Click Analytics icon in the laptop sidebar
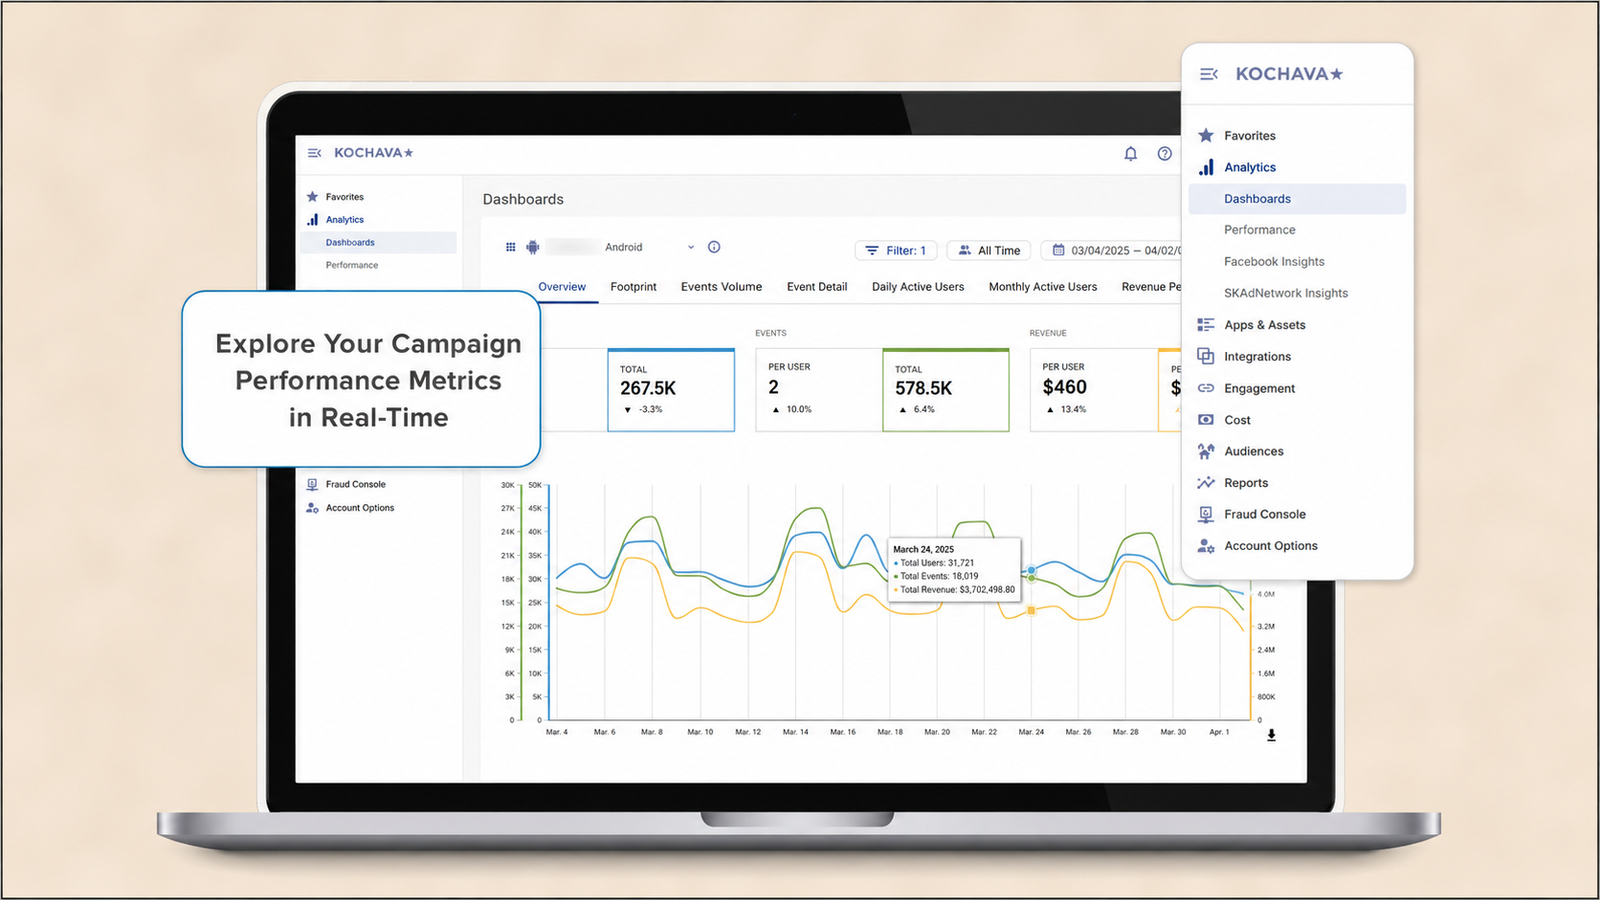1600x900 pixels. pyautogui.click(x=312, y=219)
